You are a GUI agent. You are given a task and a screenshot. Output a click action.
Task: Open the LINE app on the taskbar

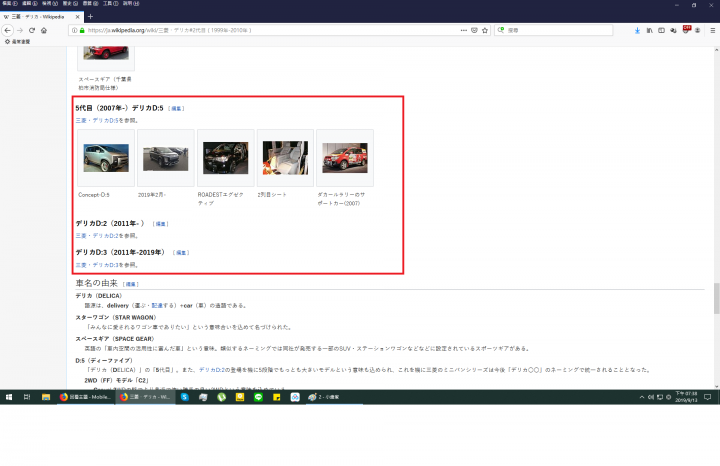[259, 397]
